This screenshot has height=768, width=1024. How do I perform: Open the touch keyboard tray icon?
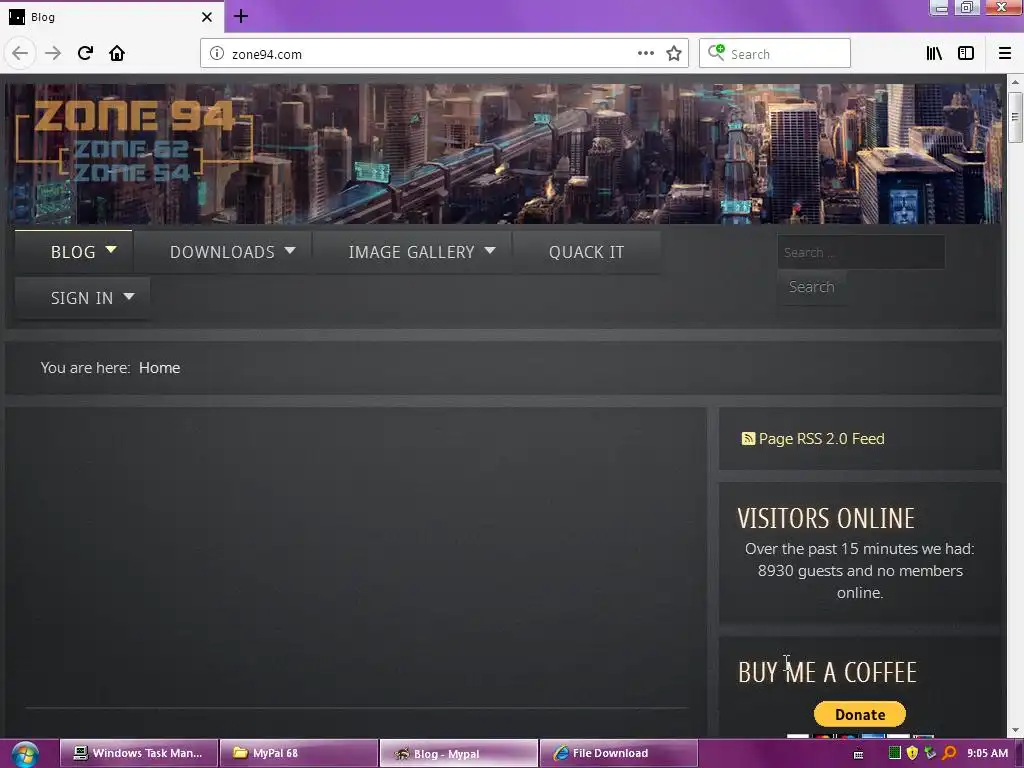(859, 754)
